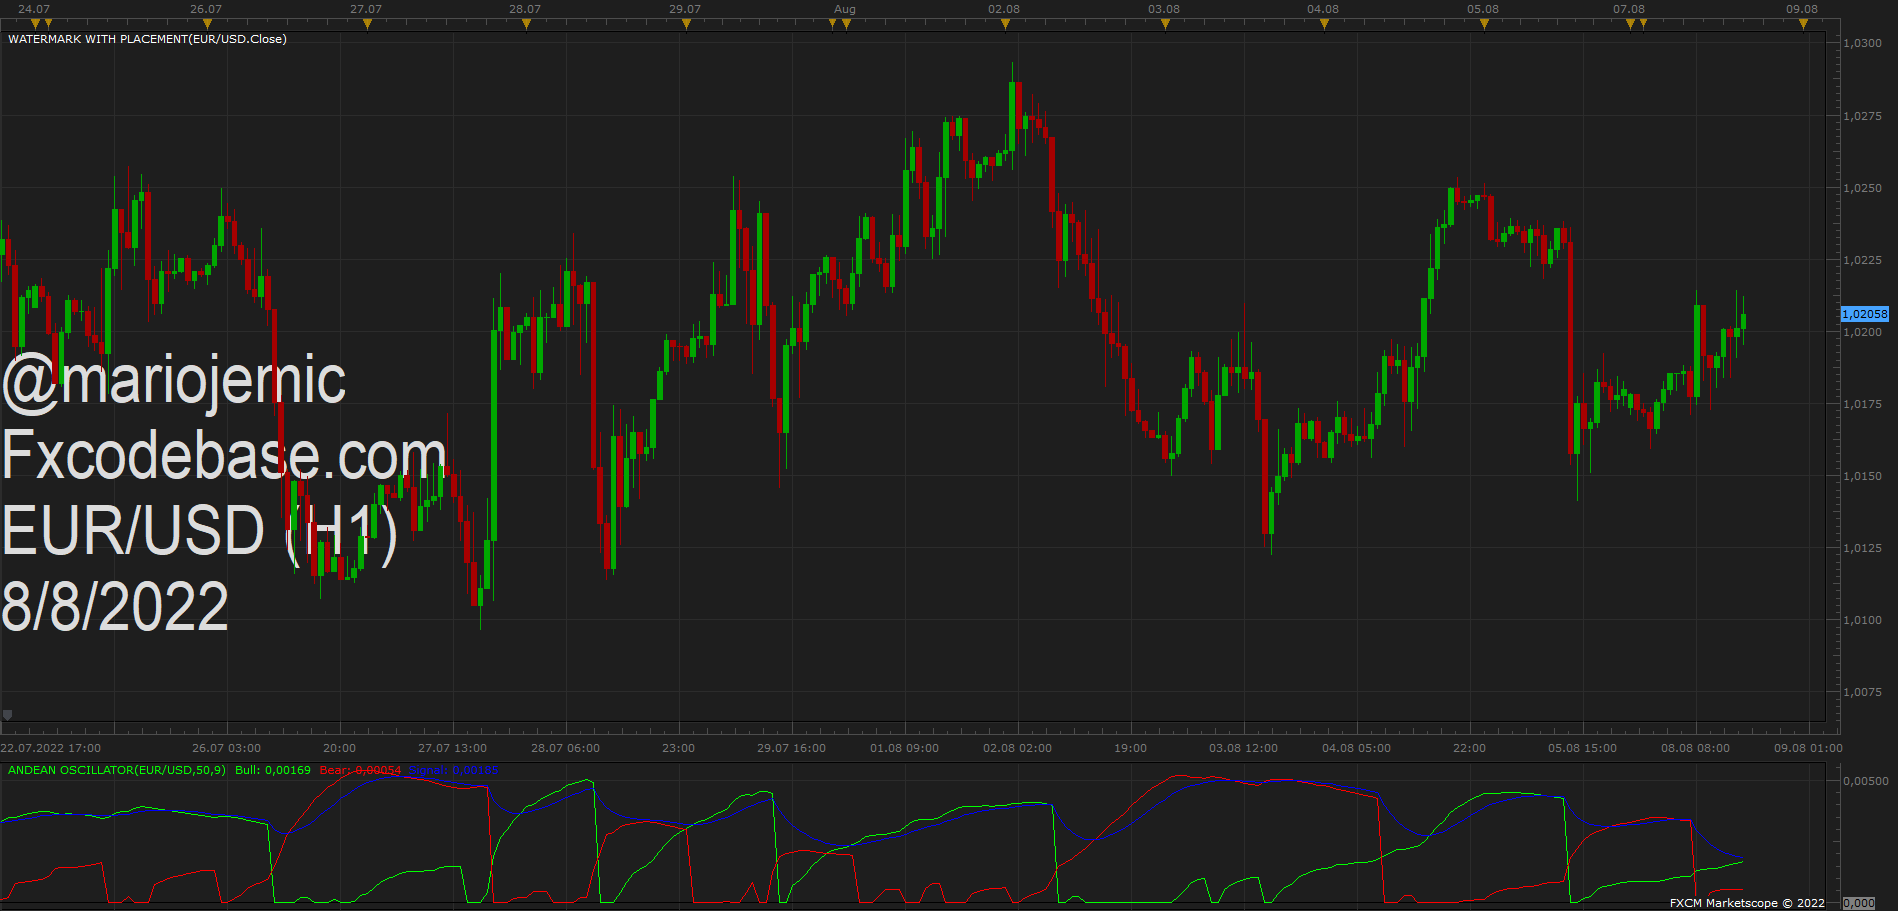
Task: Click the 03.08 day marker triangle
Action: 1165,24
